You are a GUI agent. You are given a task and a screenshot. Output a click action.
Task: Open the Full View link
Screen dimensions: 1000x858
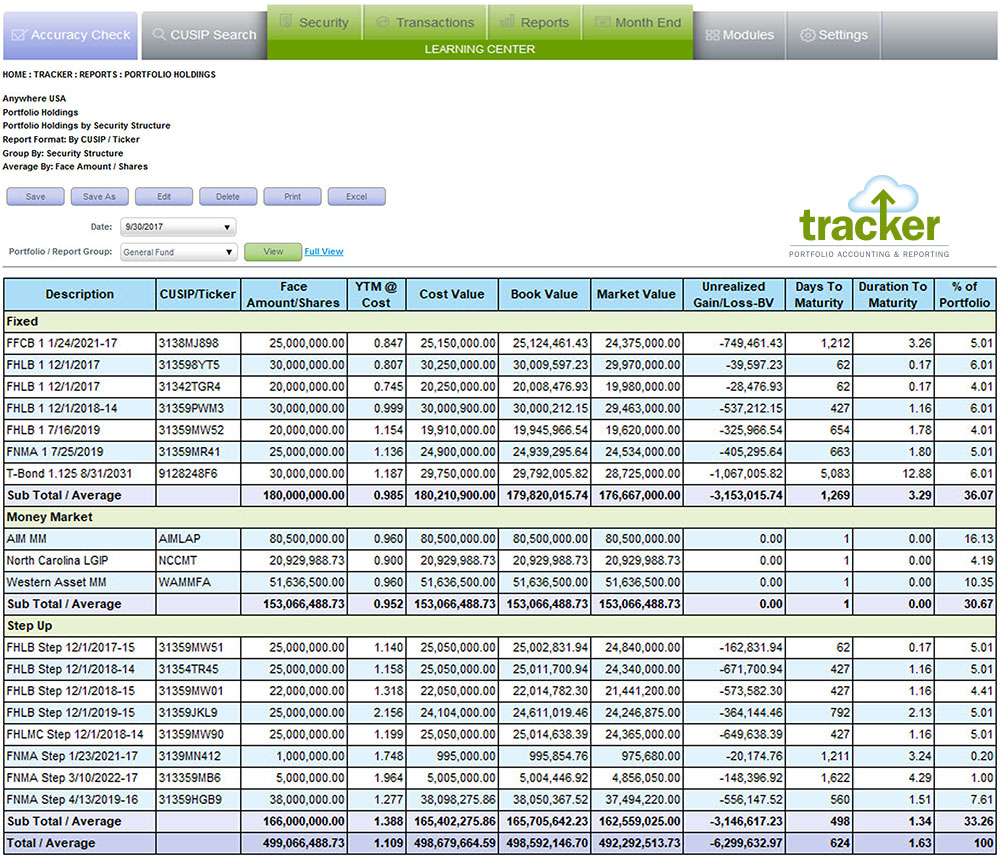tap(324, 252)
